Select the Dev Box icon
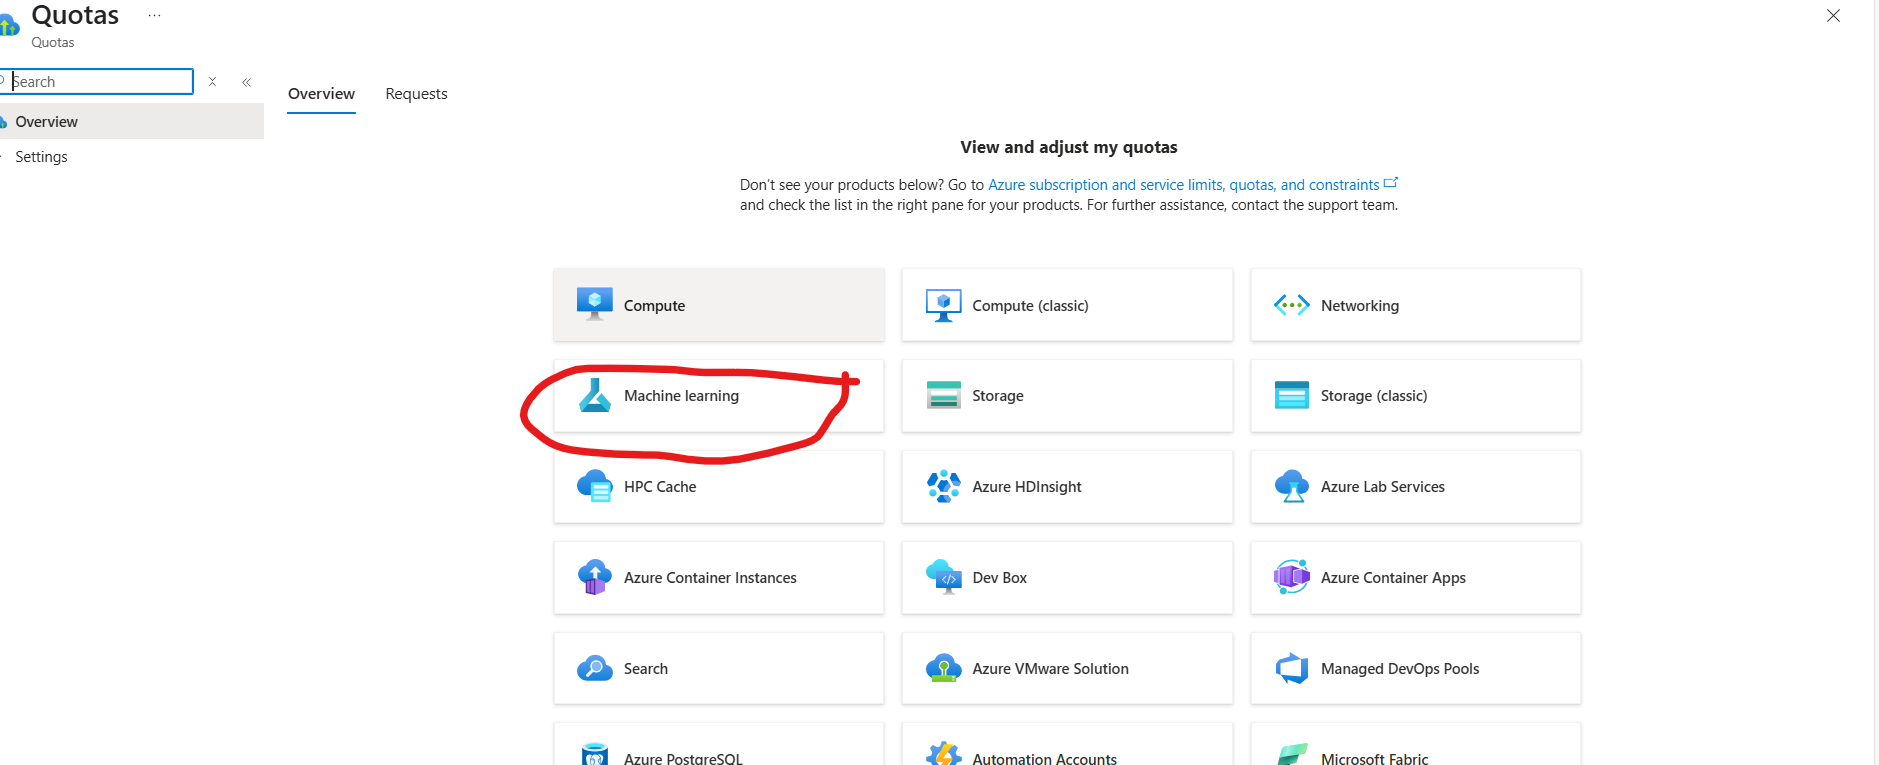1879x765 pixels. (x=943, y=577)
